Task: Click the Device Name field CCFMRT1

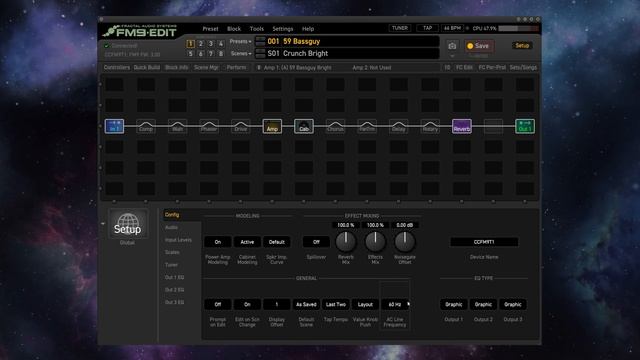Action: coord(484,242)
